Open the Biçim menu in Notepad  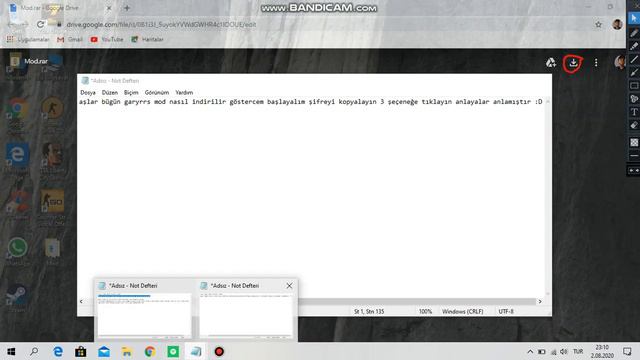coord(131,93)
